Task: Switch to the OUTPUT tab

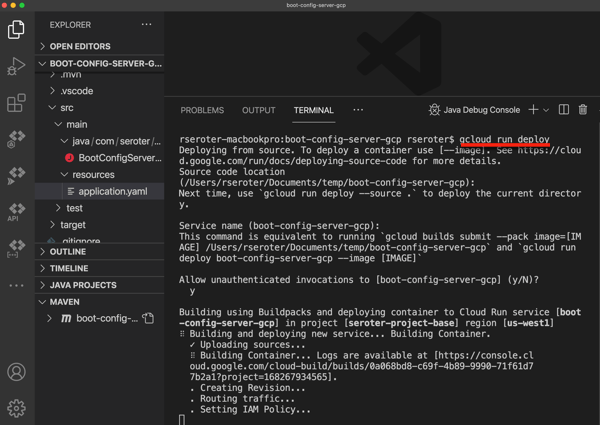Action: (258, 110)
